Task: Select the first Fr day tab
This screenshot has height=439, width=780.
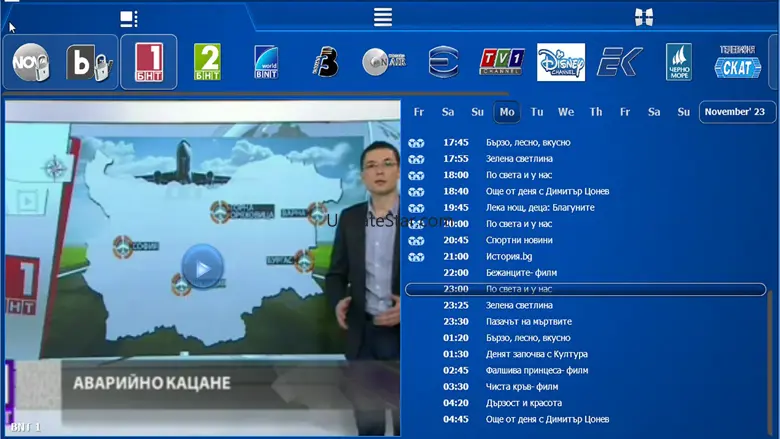Action: point(419,112)
